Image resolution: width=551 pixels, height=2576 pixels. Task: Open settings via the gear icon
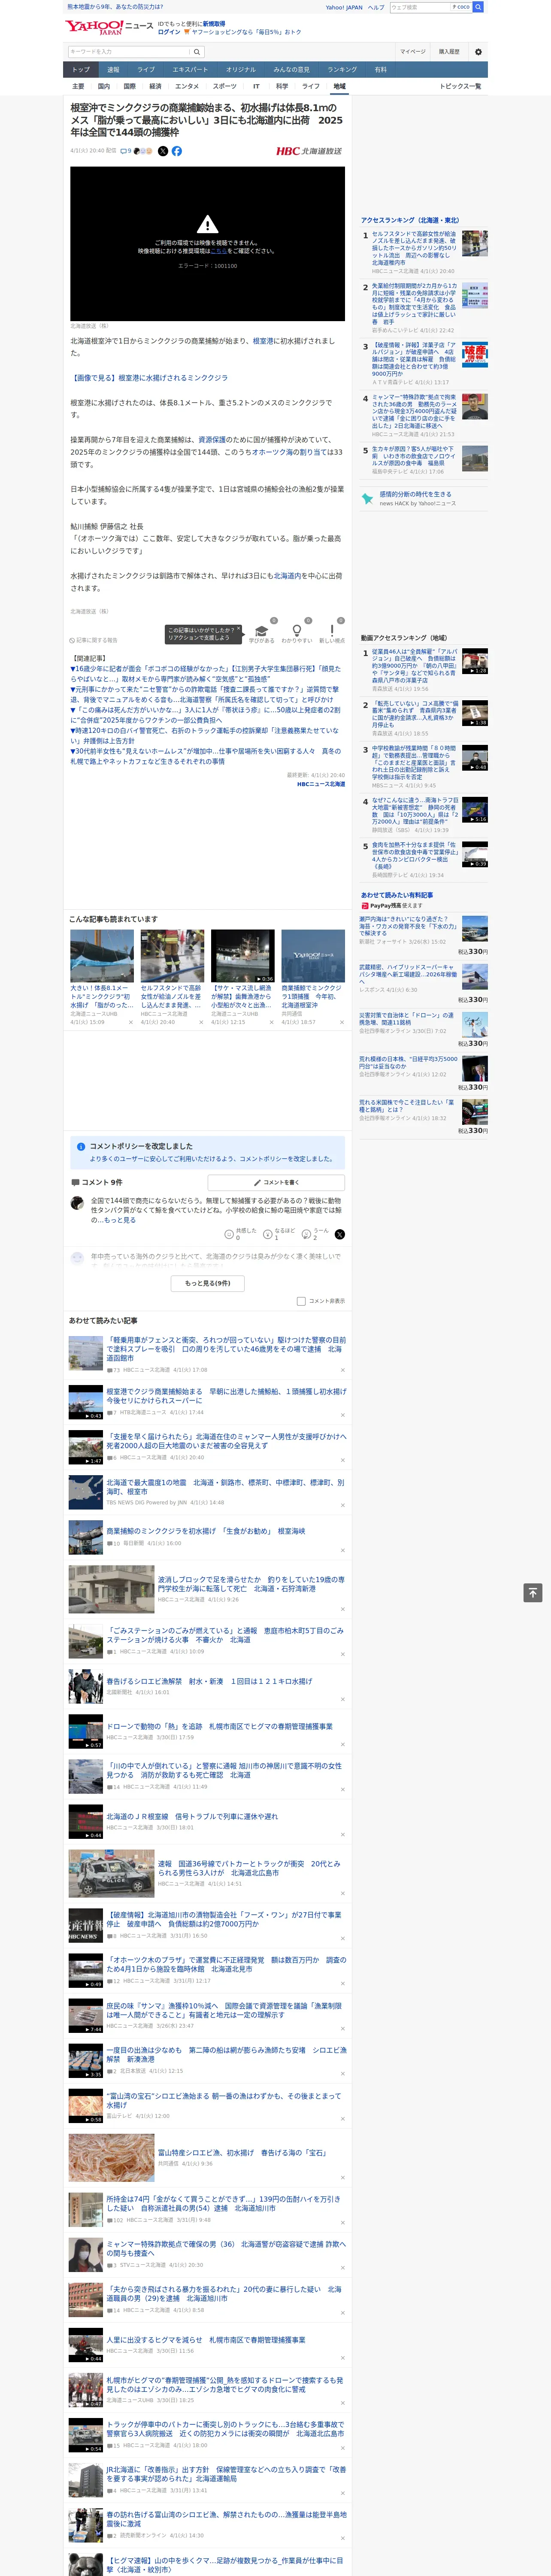pos(478,52)
